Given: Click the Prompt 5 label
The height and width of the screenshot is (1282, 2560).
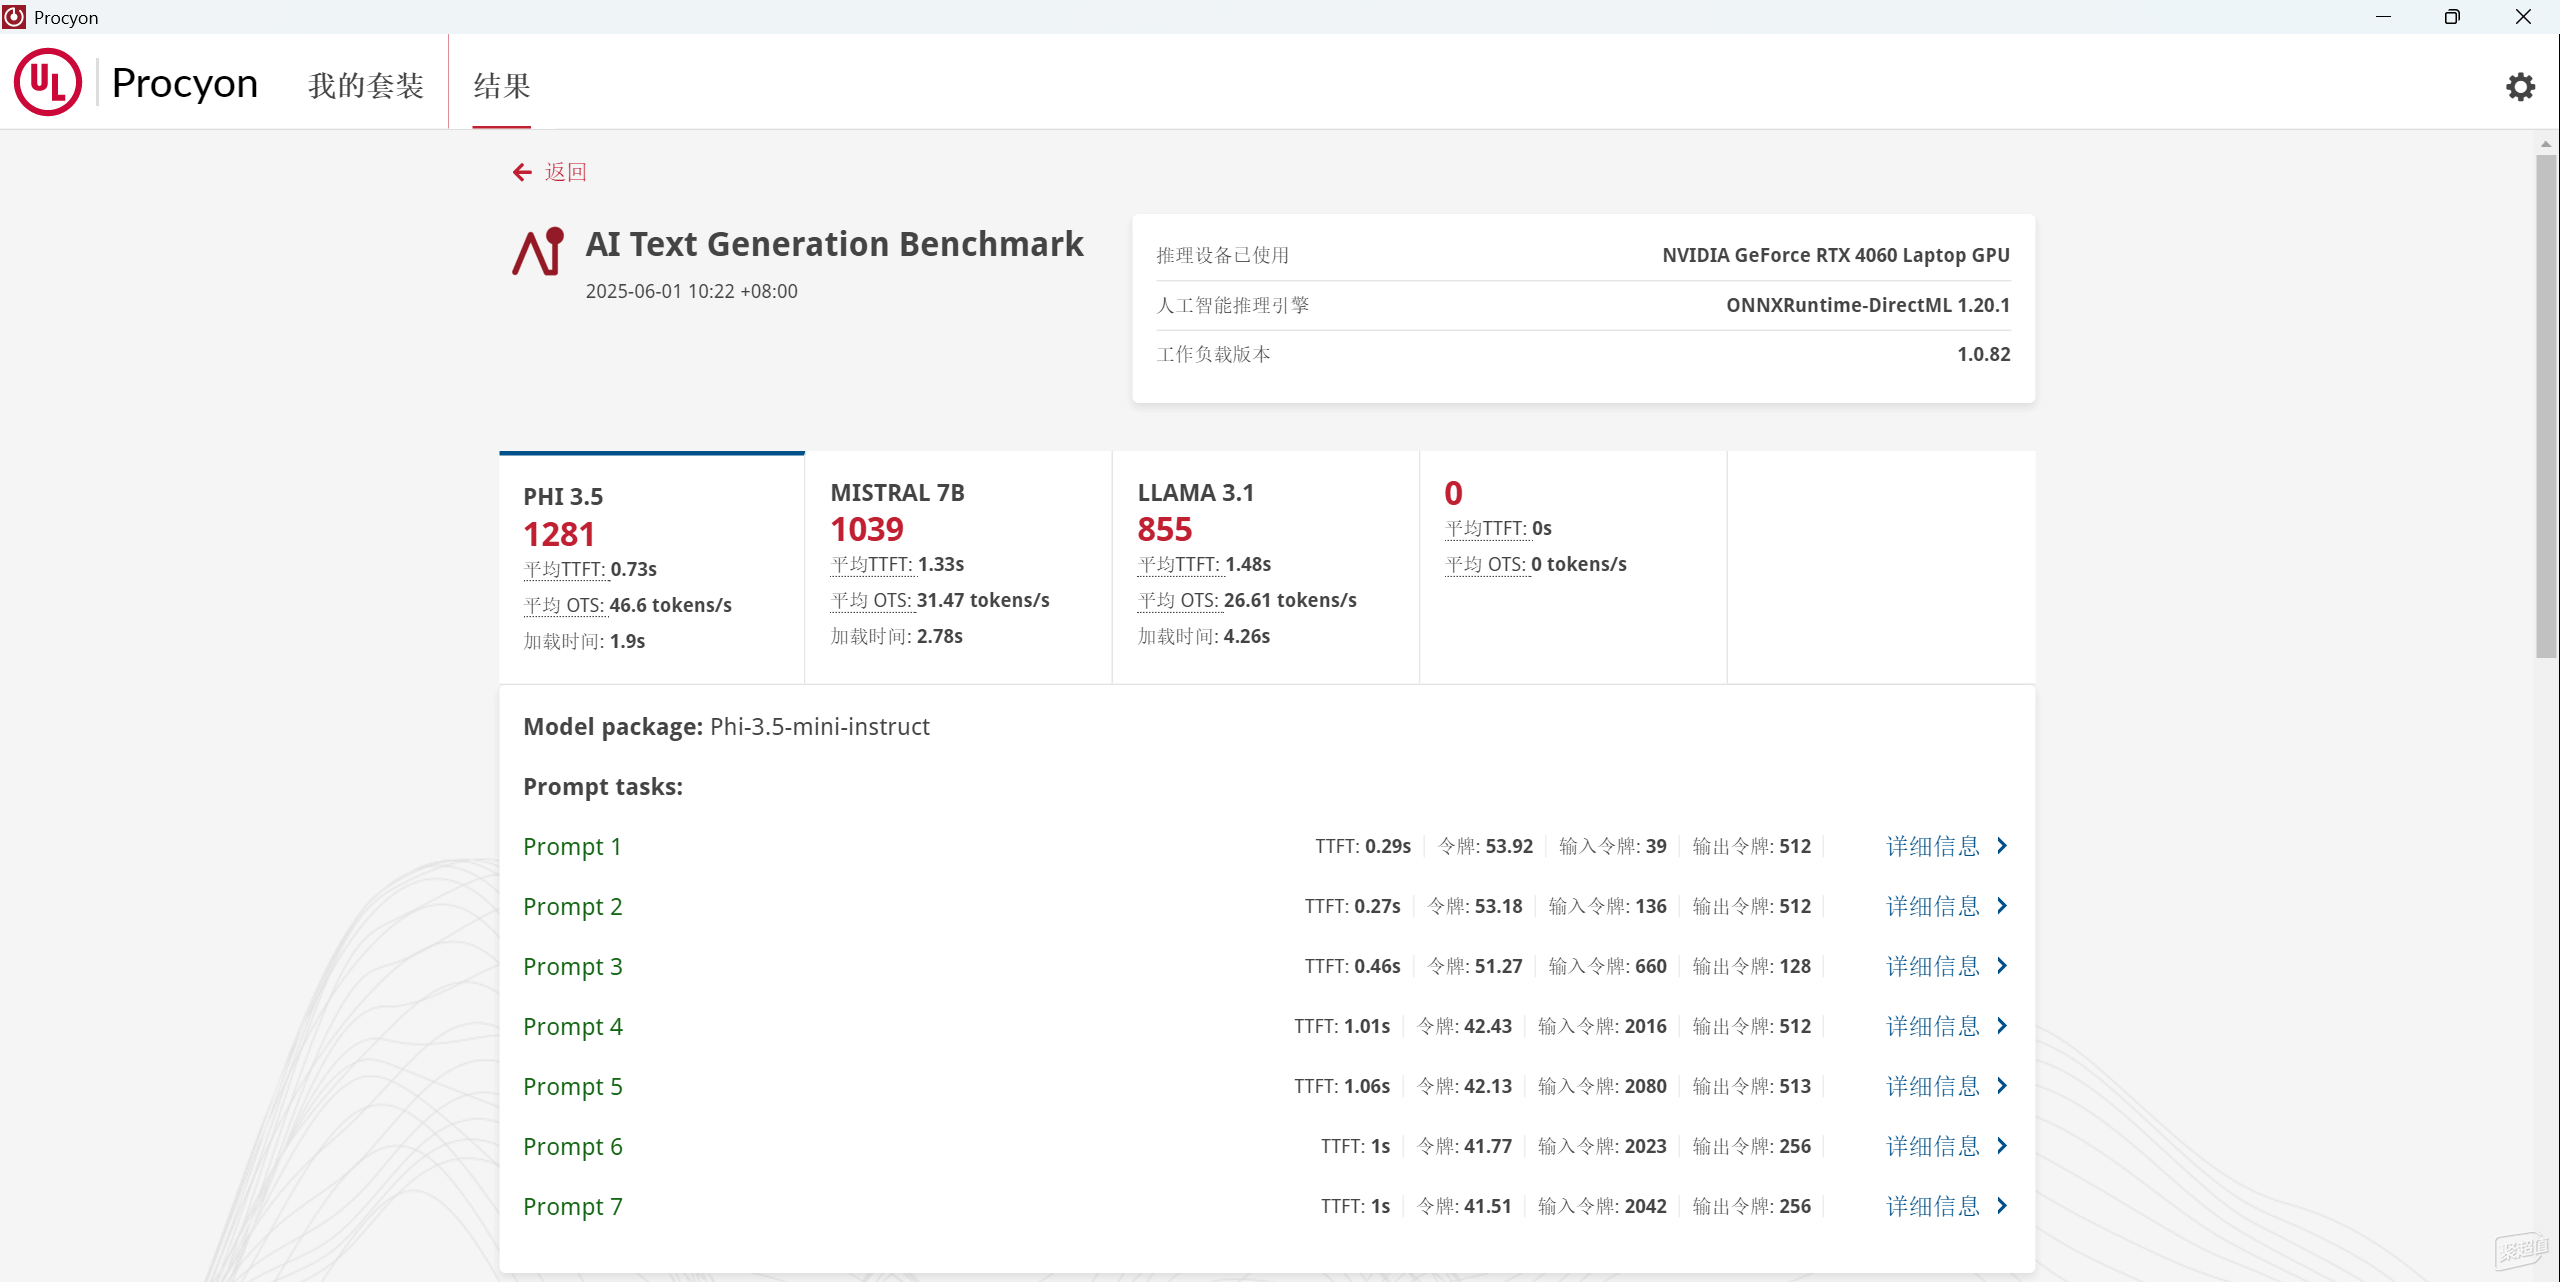Looking at the screenshot, I should point(572,1087).
